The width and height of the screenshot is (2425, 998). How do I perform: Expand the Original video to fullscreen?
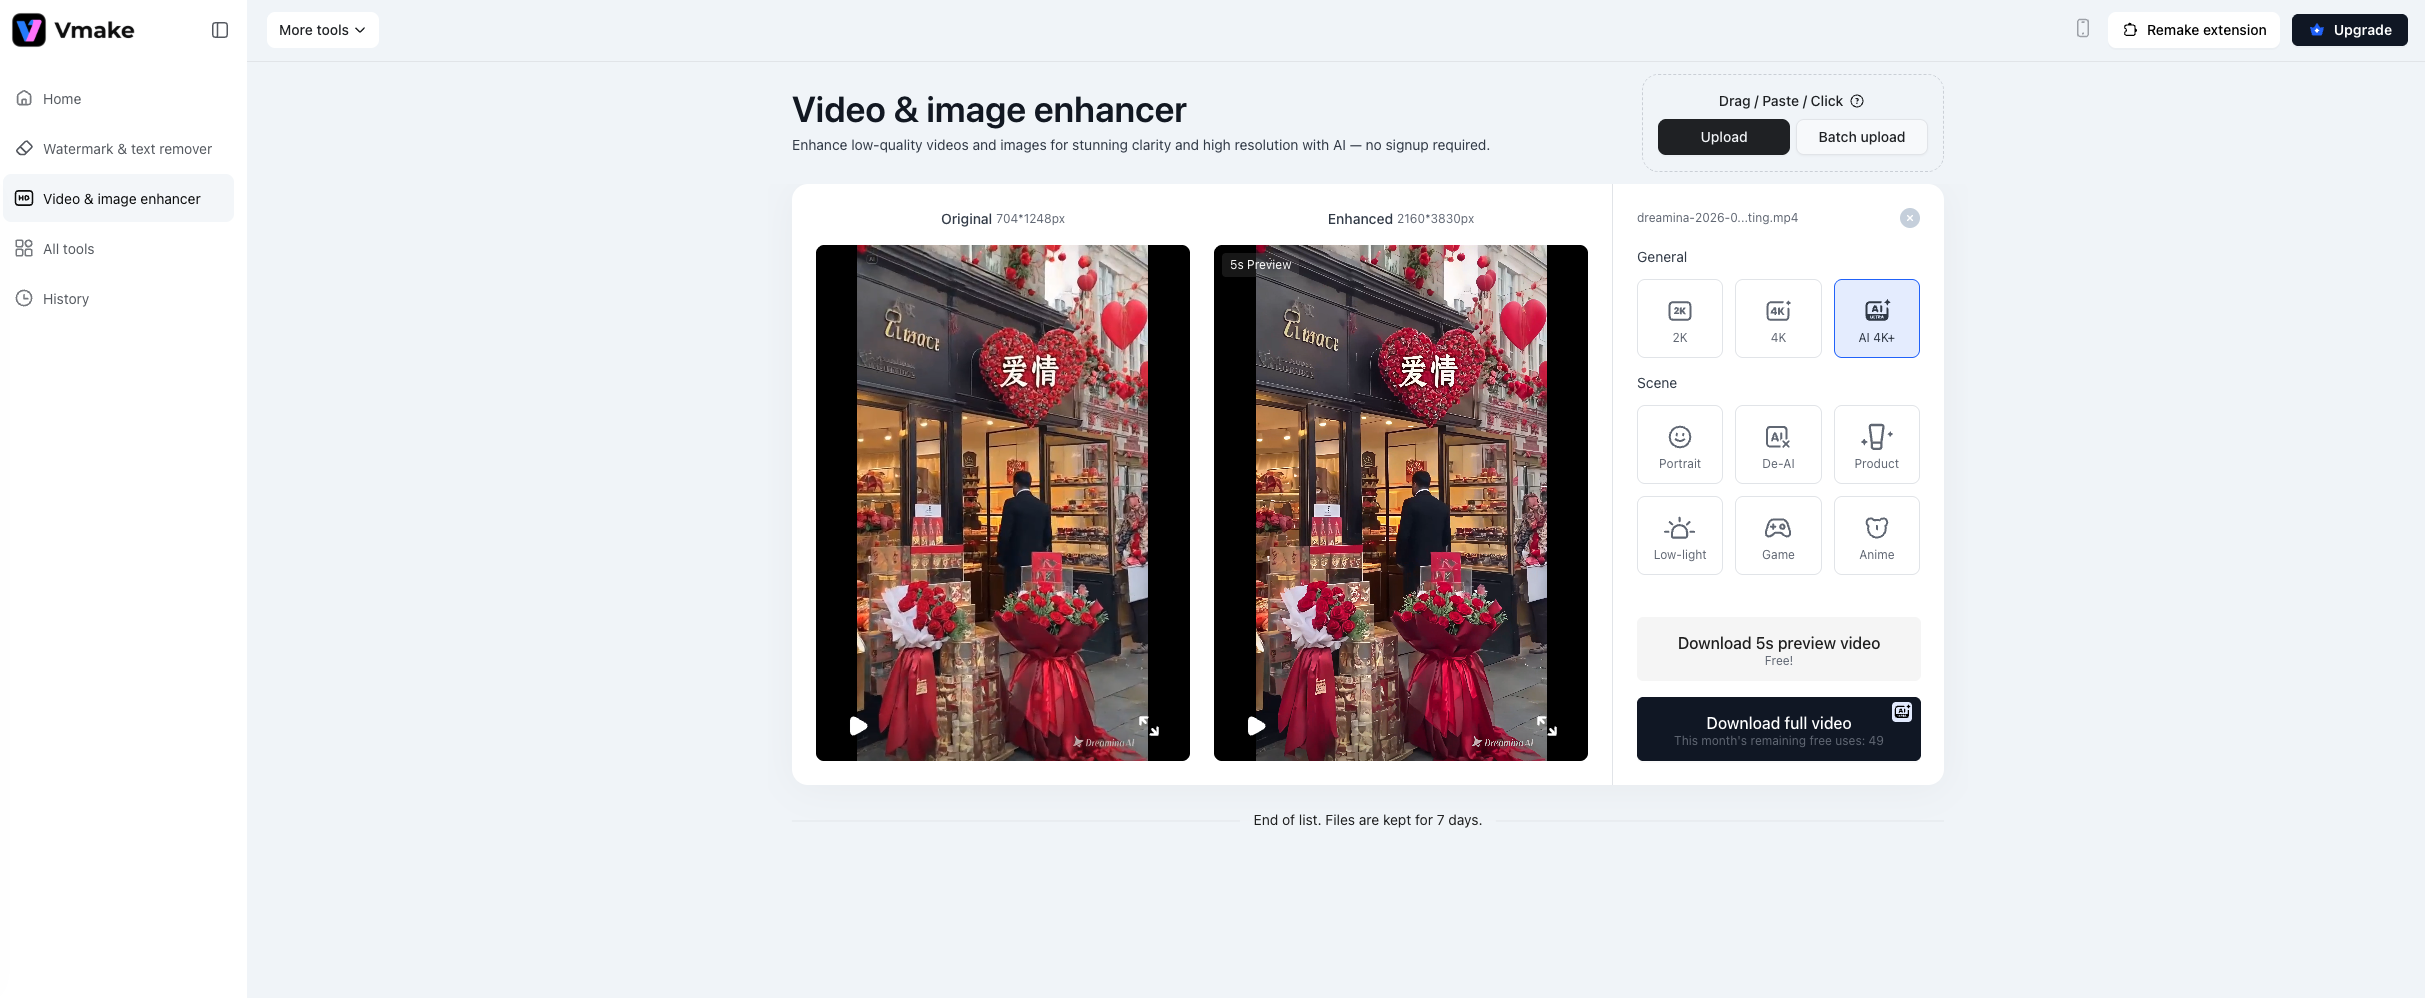pyautogui.click(x=1149, y=726)
